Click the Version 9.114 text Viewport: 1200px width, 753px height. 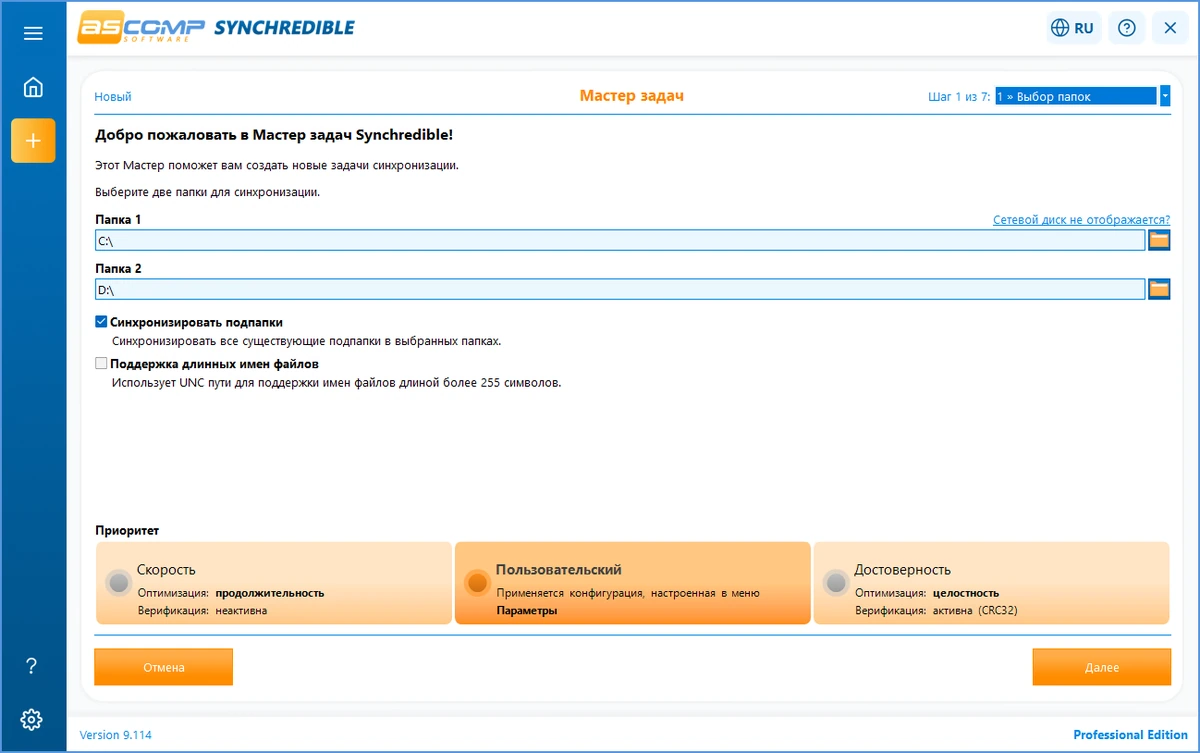116,735
